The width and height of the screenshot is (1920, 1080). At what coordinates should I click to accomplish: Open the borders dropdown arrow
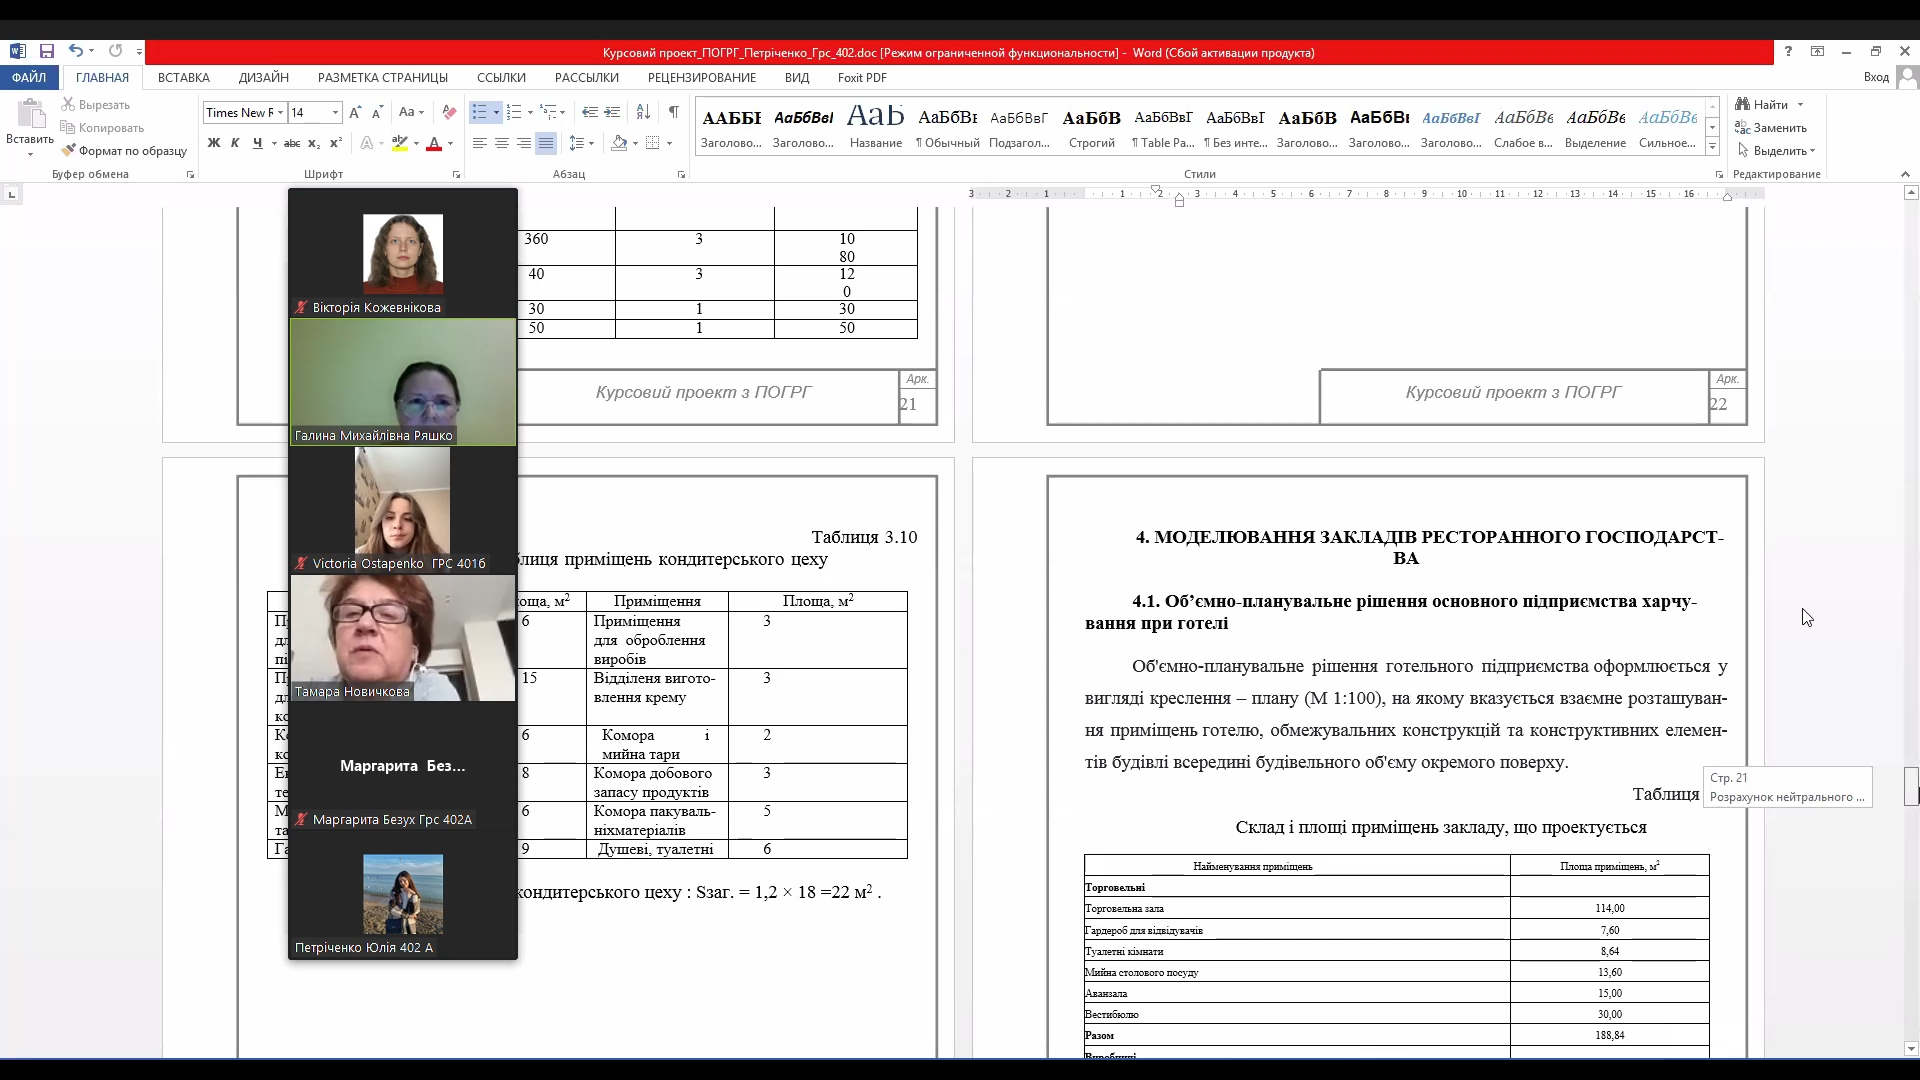tap(669, 144)
